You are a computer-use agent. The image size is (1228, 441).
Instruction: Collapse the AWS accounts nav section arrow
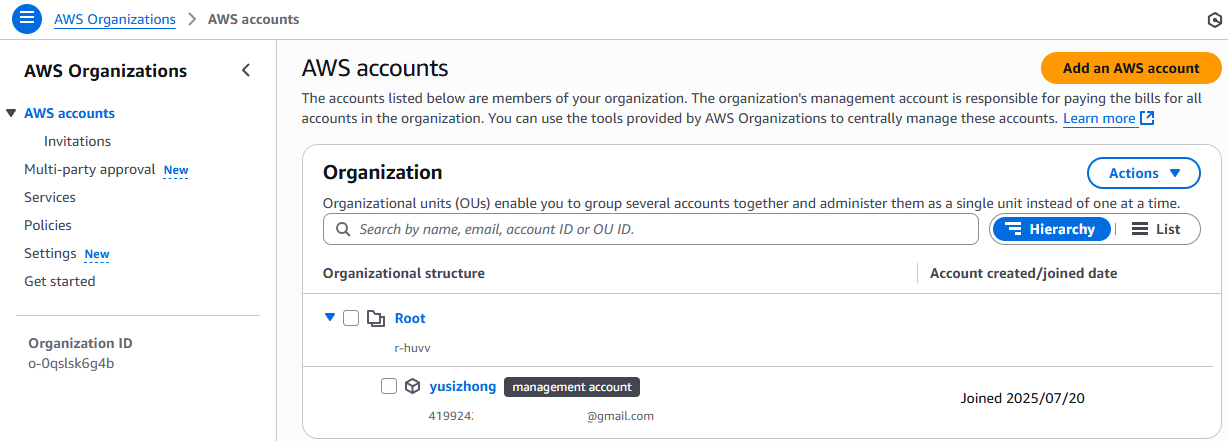[10, 113]
